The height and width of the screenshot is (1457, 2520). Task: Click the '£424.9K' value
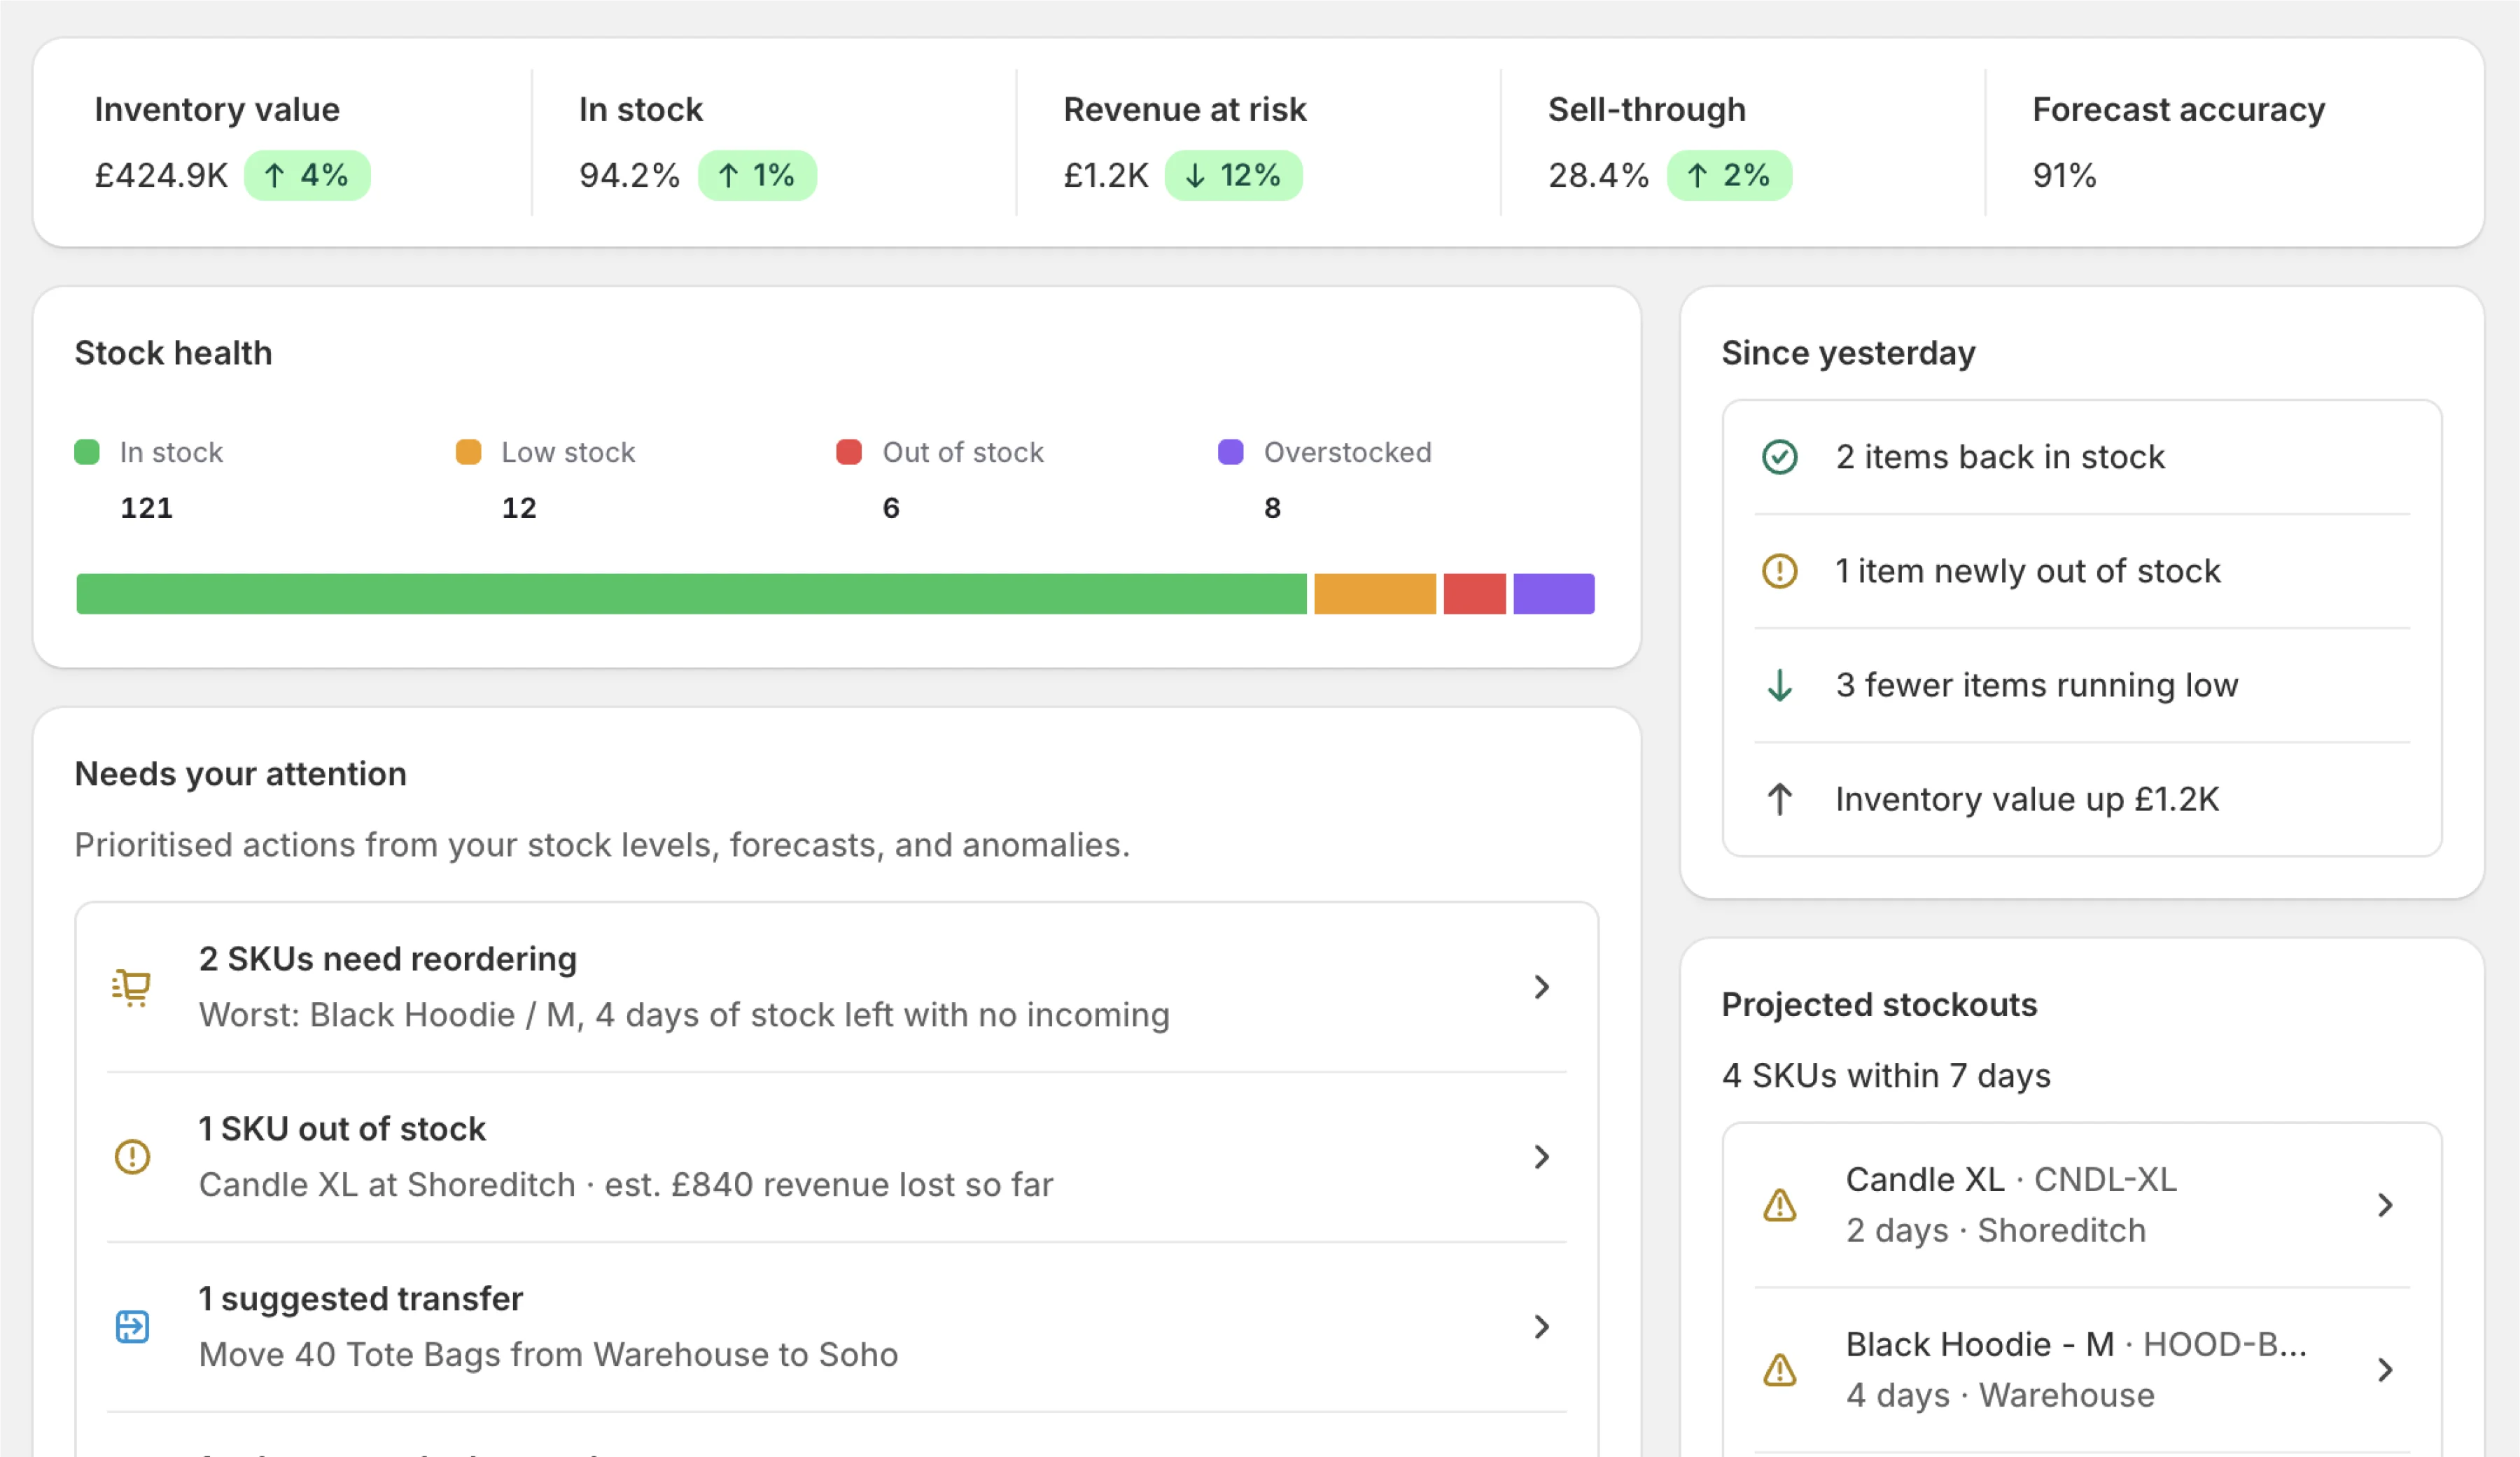tap(161, 176)
